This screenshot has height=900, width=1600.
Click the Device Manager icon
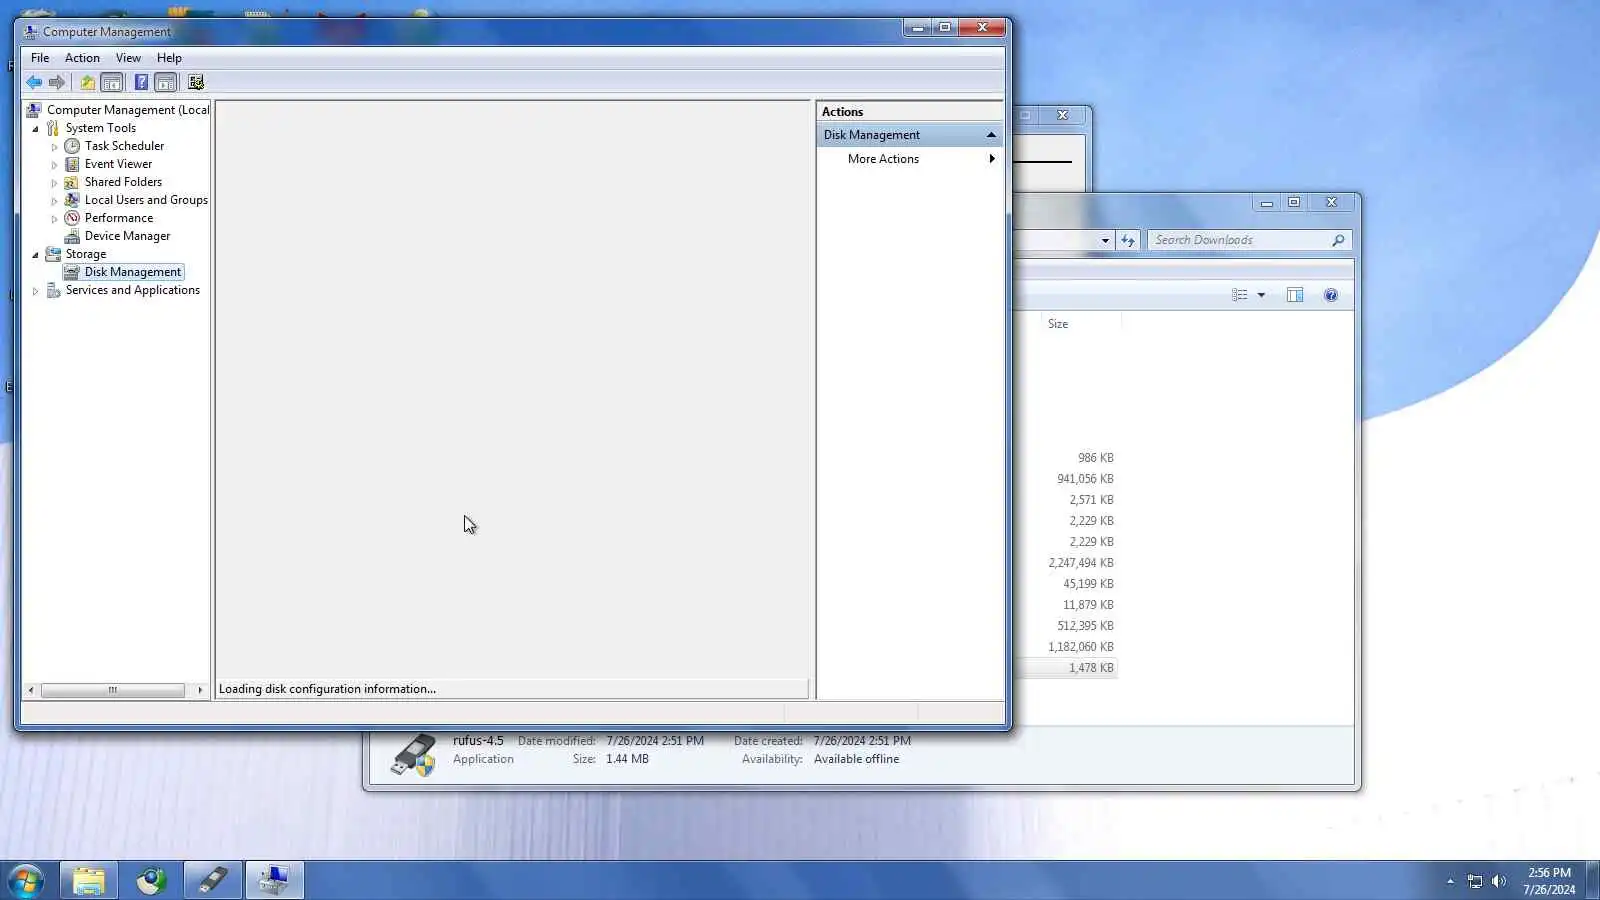pyautogui.click(x=72, y=236)
